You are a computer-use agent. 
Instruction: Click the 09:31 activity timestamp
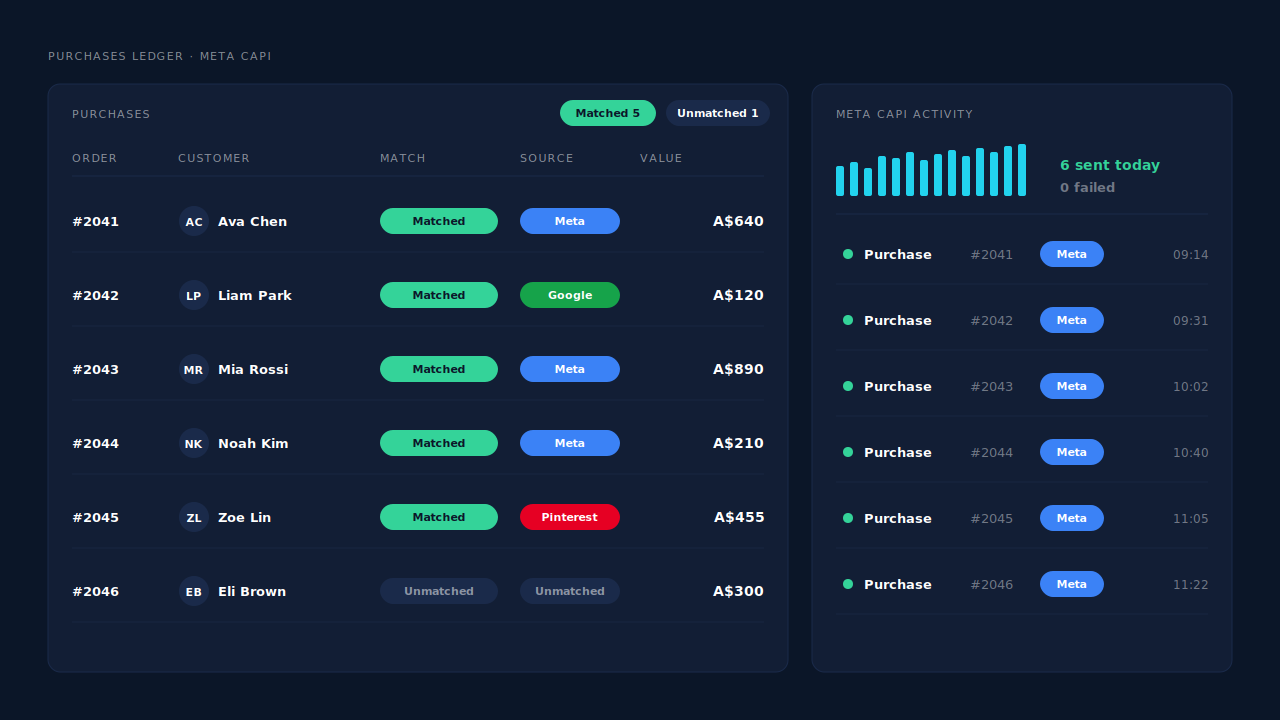click(1190, 320)
